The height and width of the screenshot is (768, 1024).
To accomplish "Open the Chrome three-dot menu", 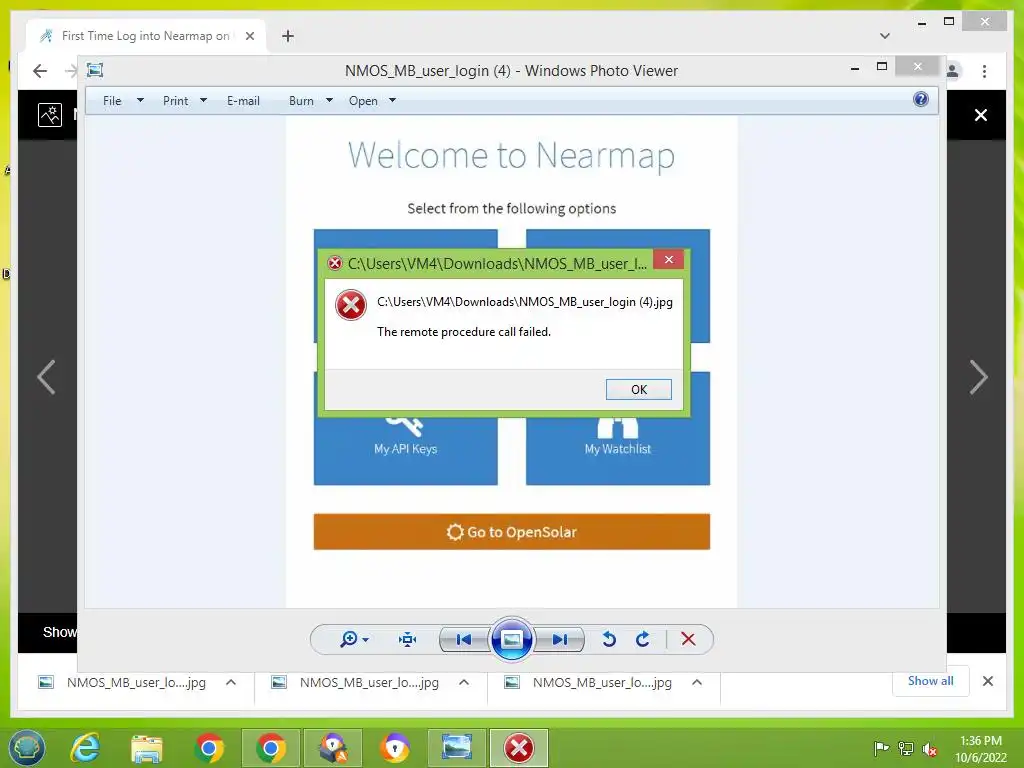I will click(984, 71).
